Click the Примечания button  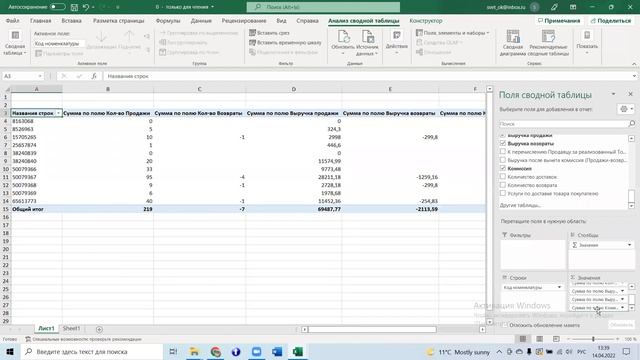point(559,20)
